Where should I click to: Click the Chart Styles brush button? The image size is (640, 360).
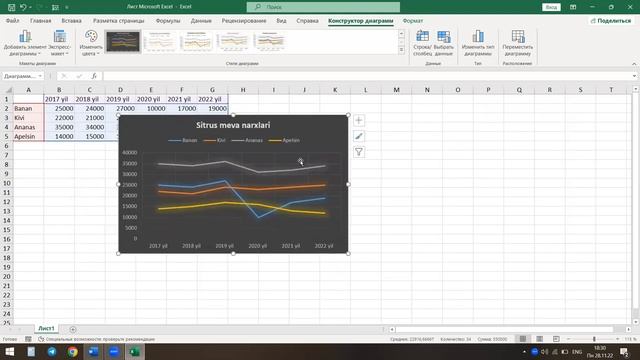[x=359, y=136]
